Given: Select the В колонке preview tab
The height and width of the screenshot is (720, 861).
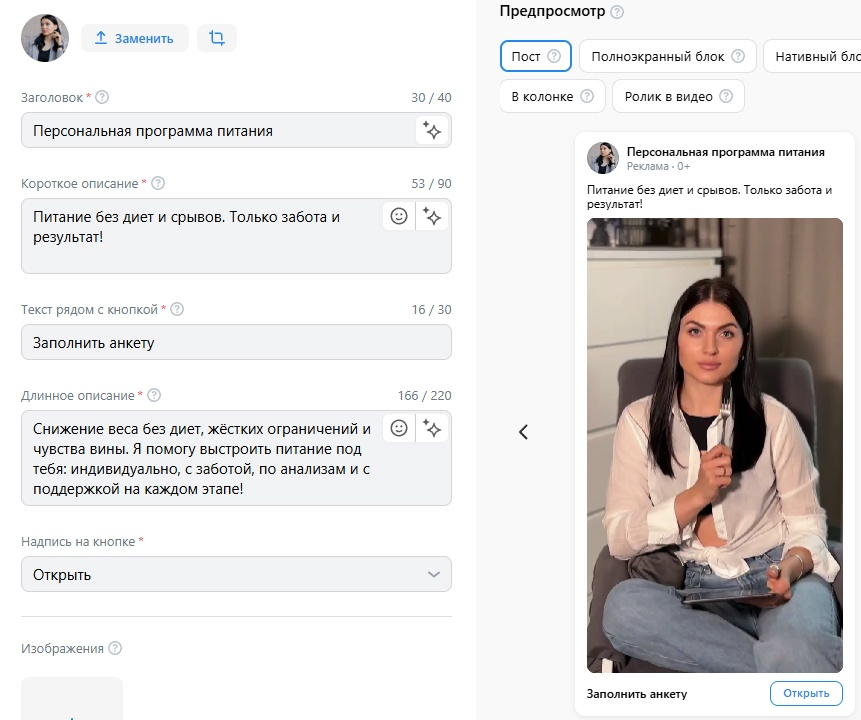Looking at the screenshot, I should [x=552, y=96].
